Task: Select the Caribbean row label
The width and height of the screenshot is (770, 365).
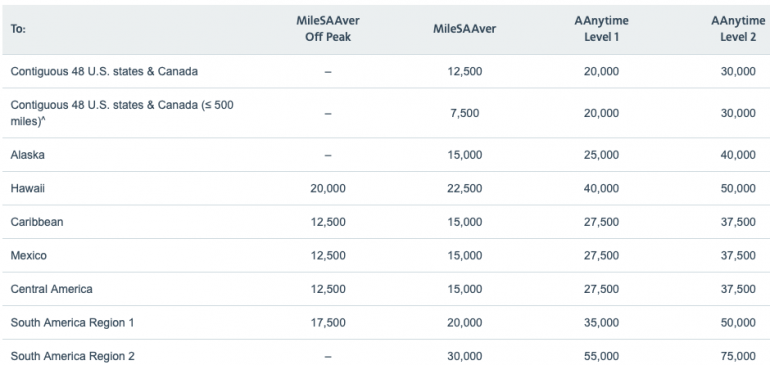Action: pos(37,222)
